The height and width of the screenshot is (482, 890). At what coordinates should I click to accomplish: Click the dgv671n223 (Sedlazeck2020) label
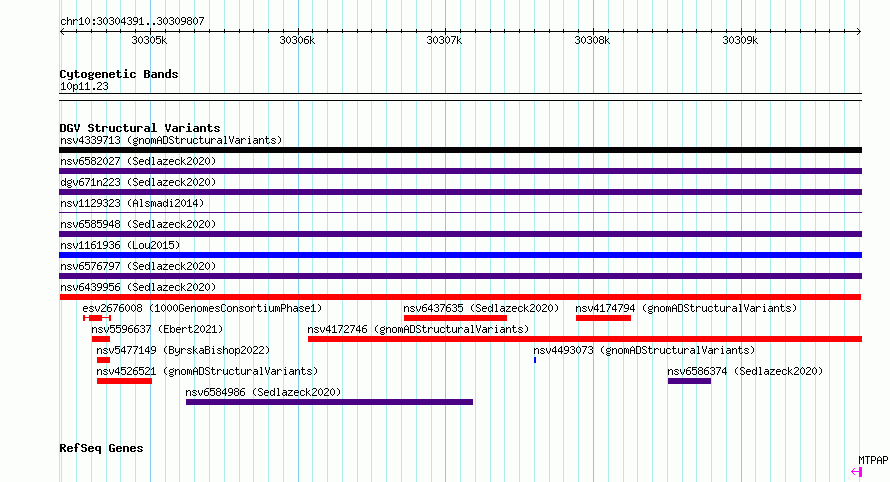click(138, 182)
